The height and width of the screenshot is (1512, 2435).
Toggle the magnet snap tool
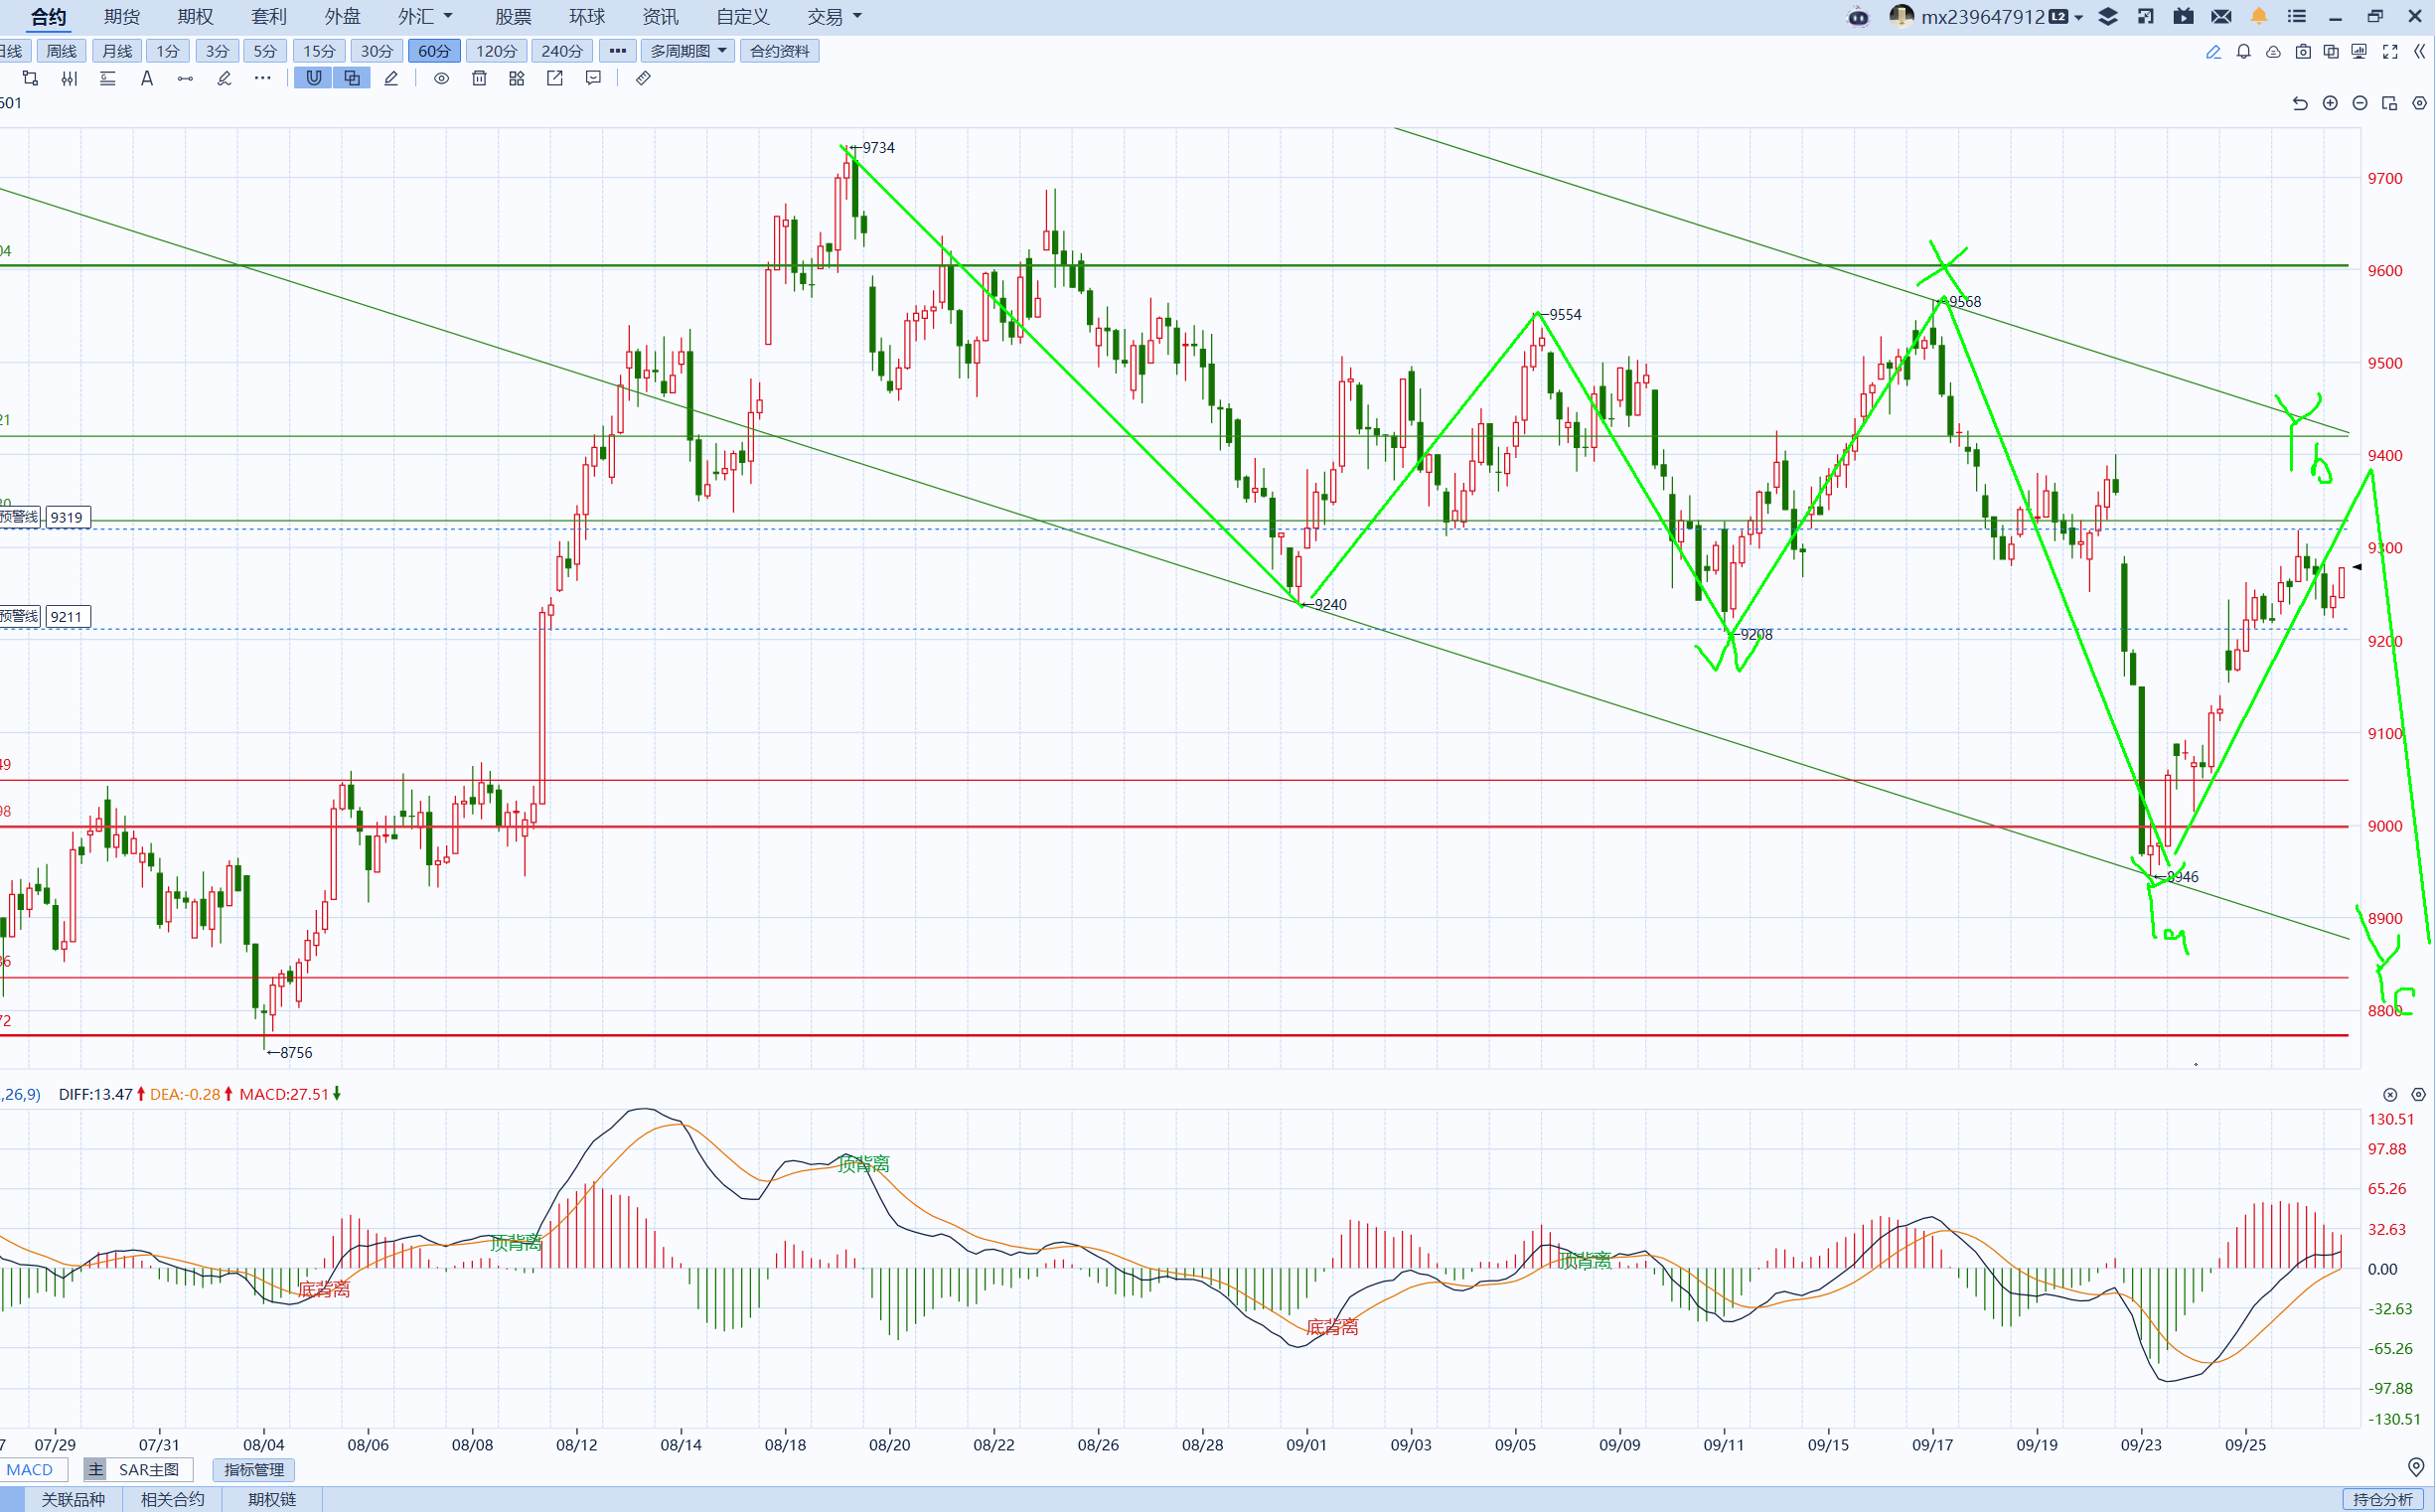[x=314, y=78]
